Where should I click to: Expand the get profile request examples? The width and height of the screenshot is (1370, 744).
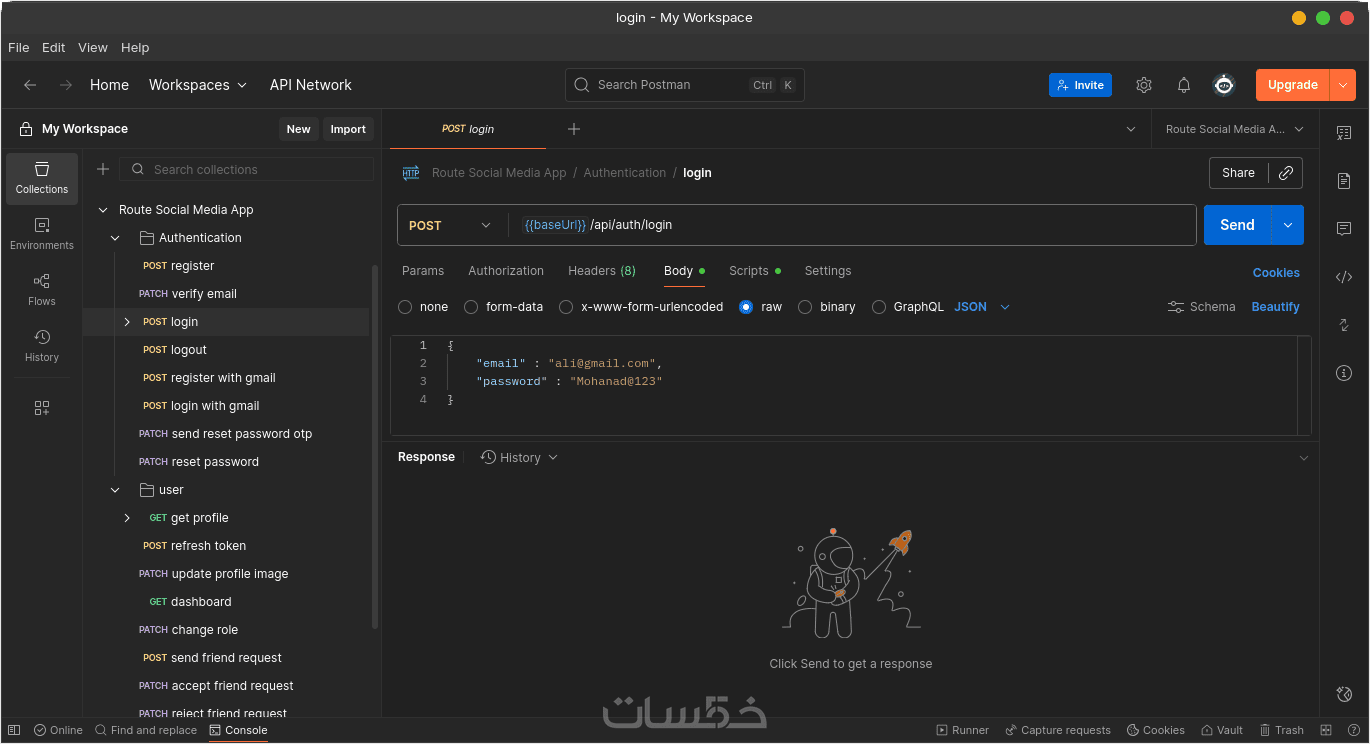[x=127, y=518]
